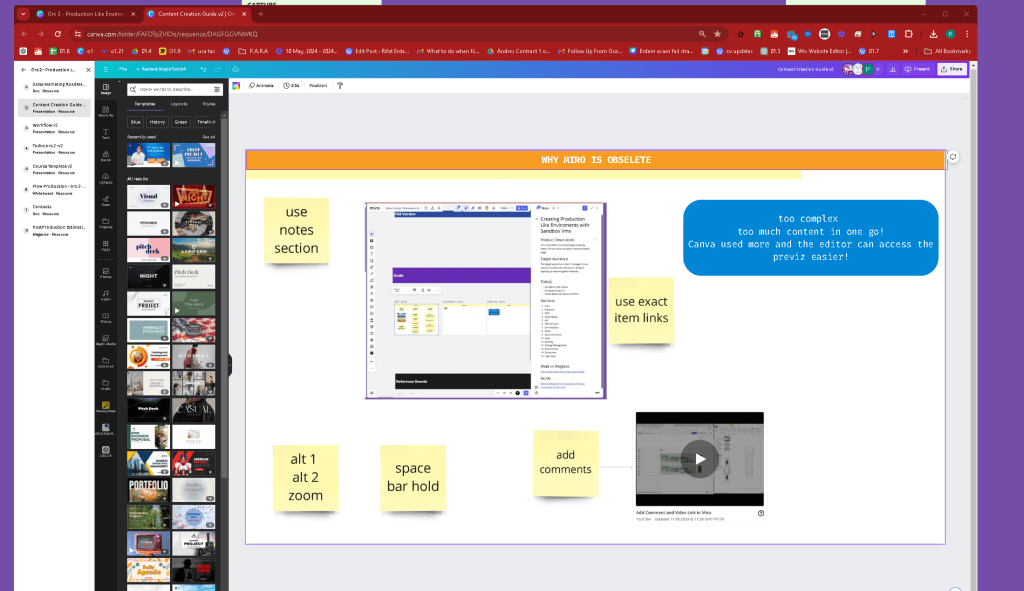Viewport: 1024px width, 591px height.
Task: Select the 'space bar hold' sticky note
Action: click(x=413, y=477)
